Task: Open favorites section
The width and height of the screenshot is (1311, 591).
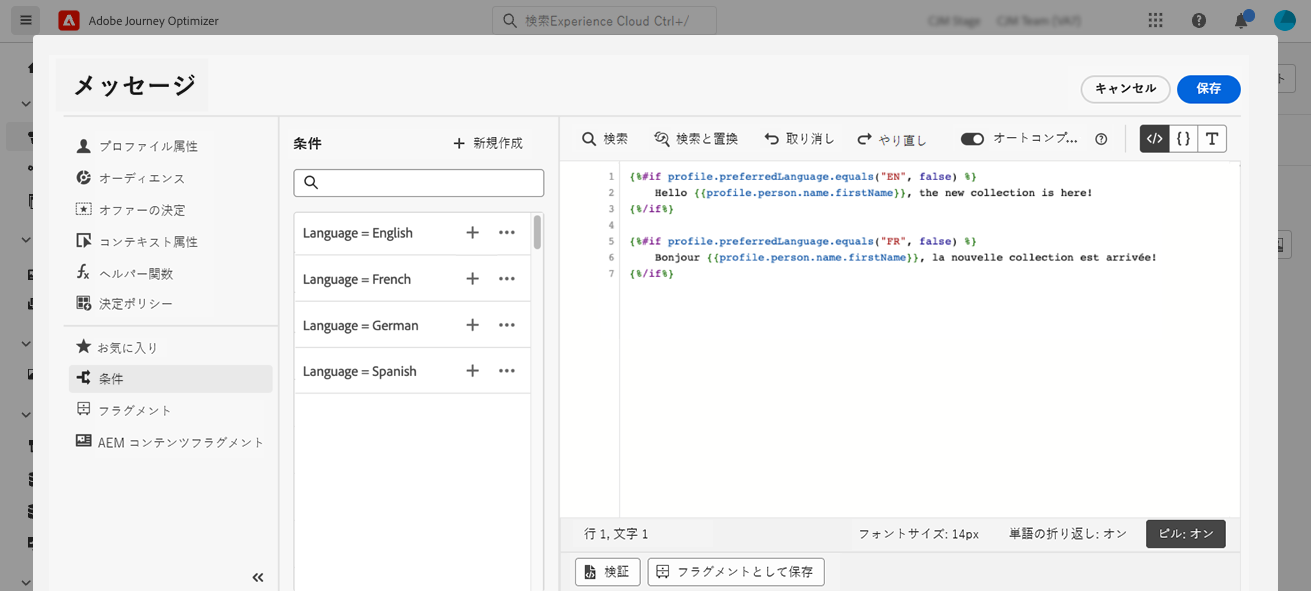Action: pyautogui.click(x=117, y=347)
